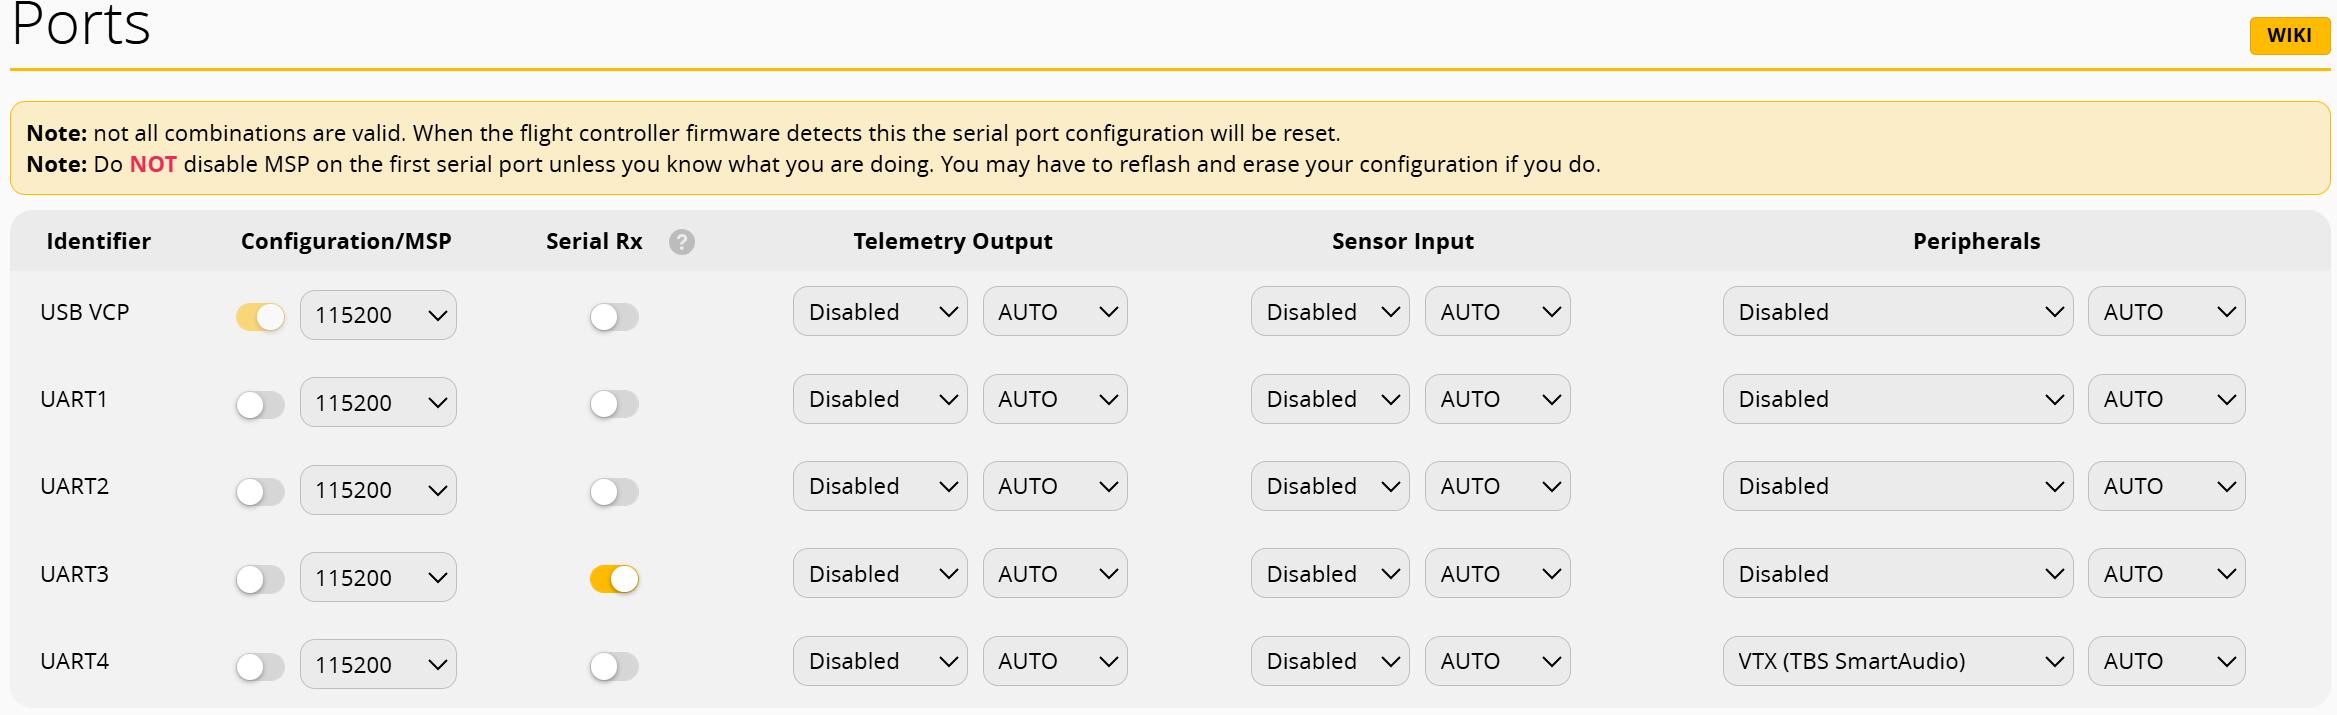Expand UART1 Telemetry Output Disabled dropdown

click(x=879, y=399)
